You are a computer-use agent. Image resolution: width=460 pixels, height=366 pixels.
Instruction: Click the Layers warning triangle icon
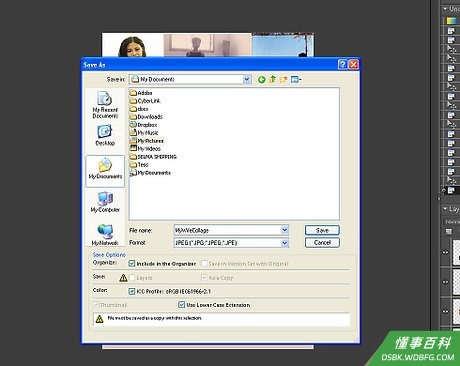coord(123,277)
